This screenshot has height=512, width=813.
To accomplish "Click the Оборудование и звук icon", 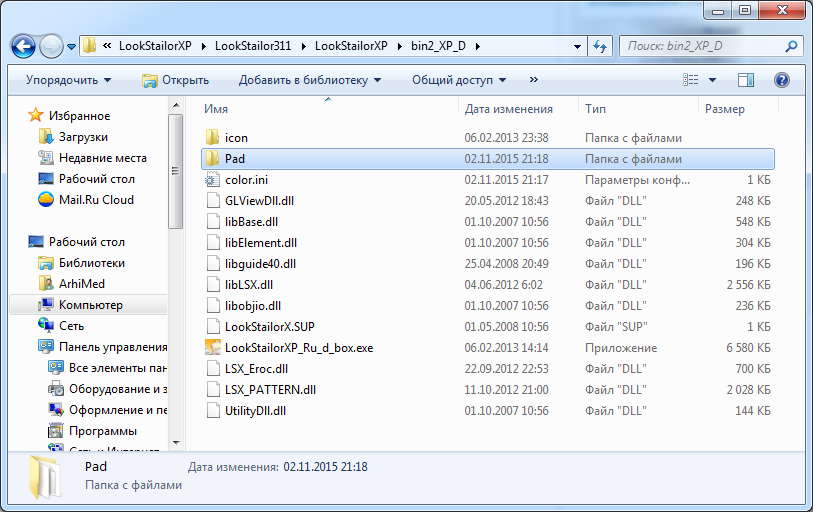I will 55,389.
